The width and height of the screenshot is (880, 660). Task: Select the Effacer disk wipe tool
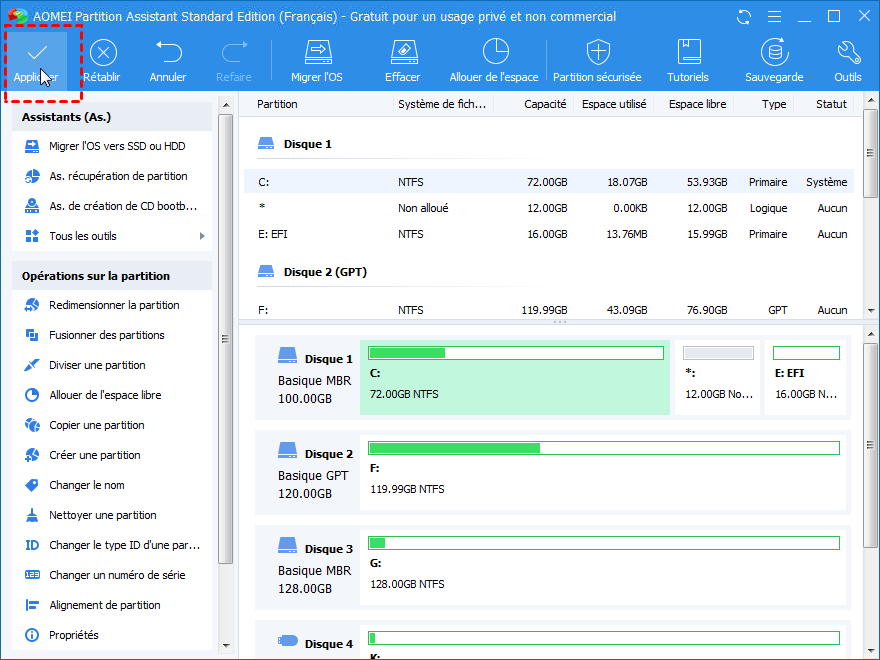click(x=402, y=52)
